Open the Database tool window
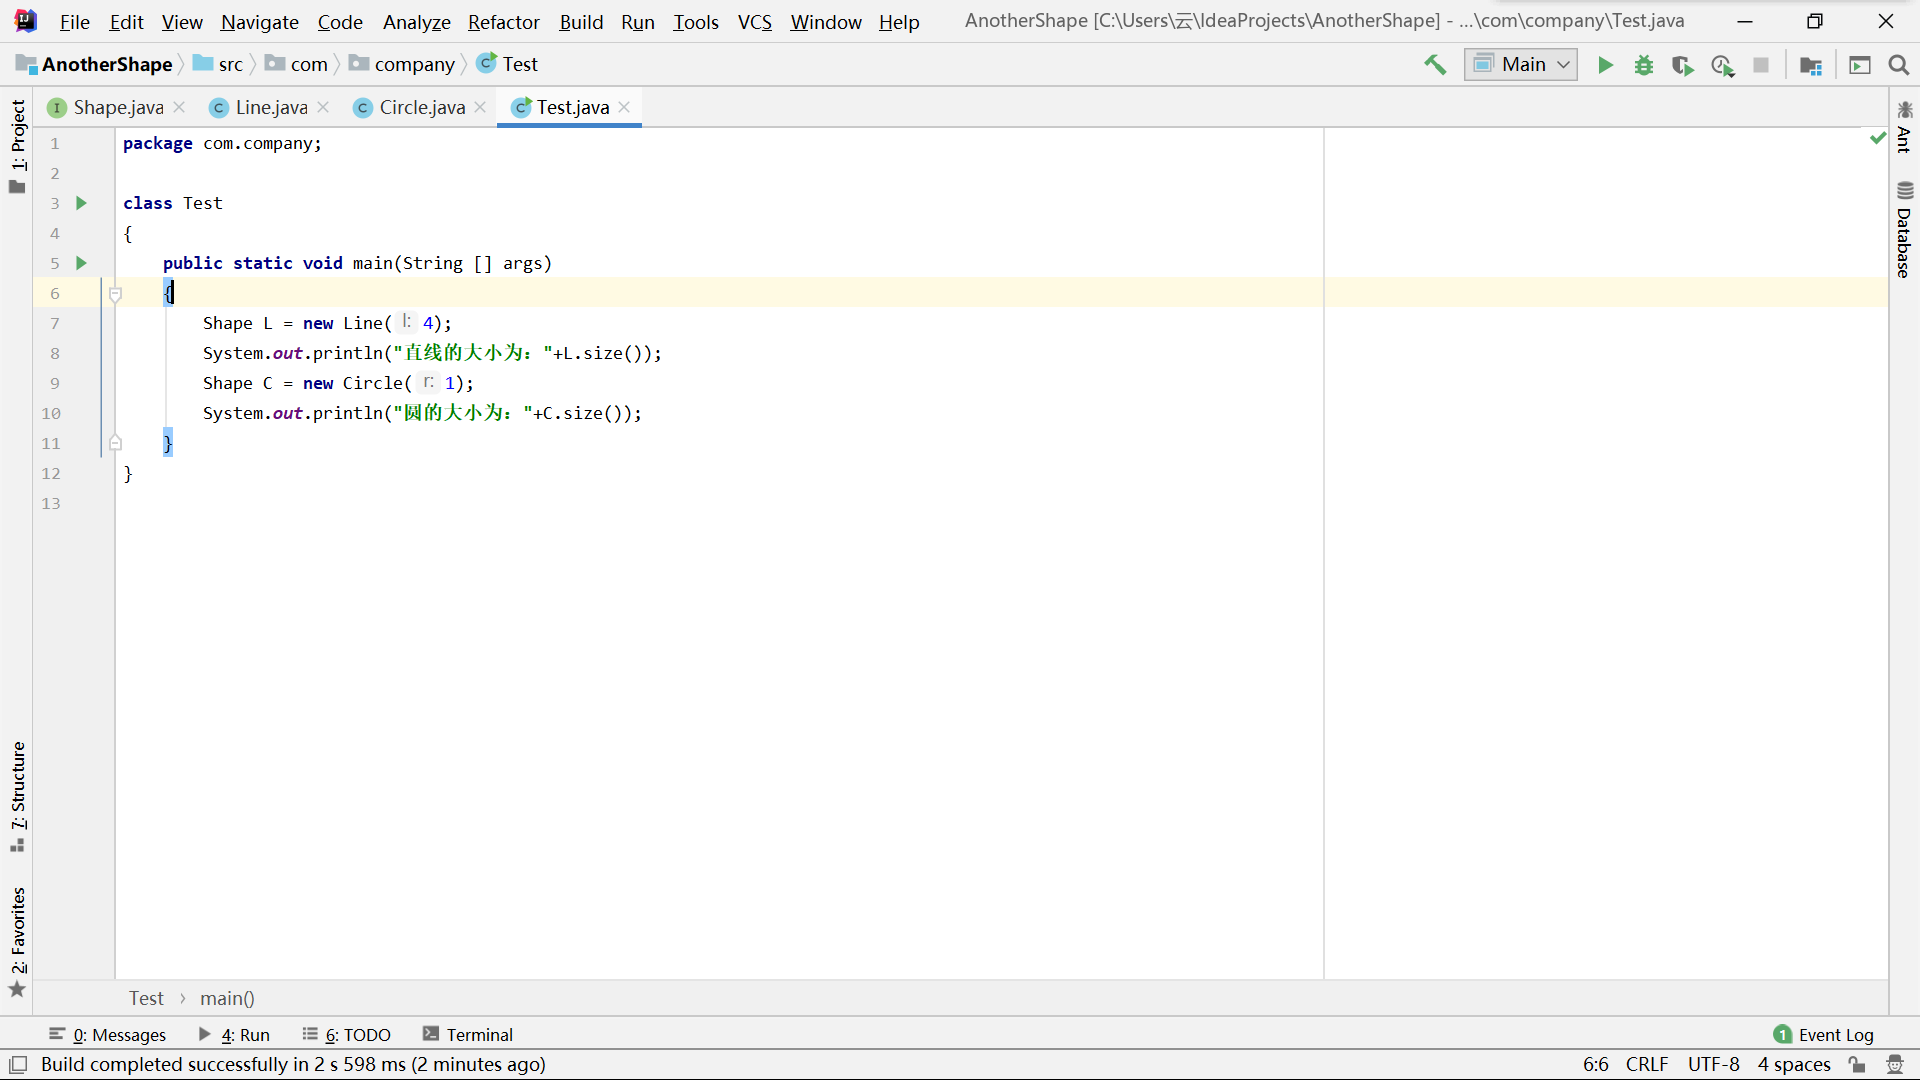Screen dimensions: 1920x1080 (x=1904, y=230)
